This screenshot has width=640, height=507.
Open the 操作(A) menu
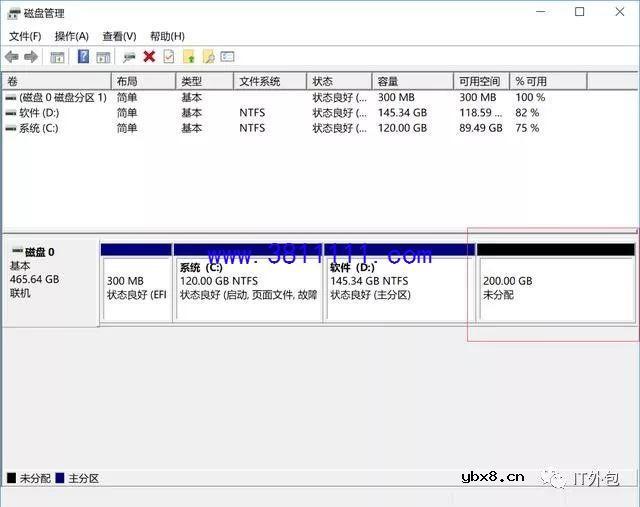point(71,36)
